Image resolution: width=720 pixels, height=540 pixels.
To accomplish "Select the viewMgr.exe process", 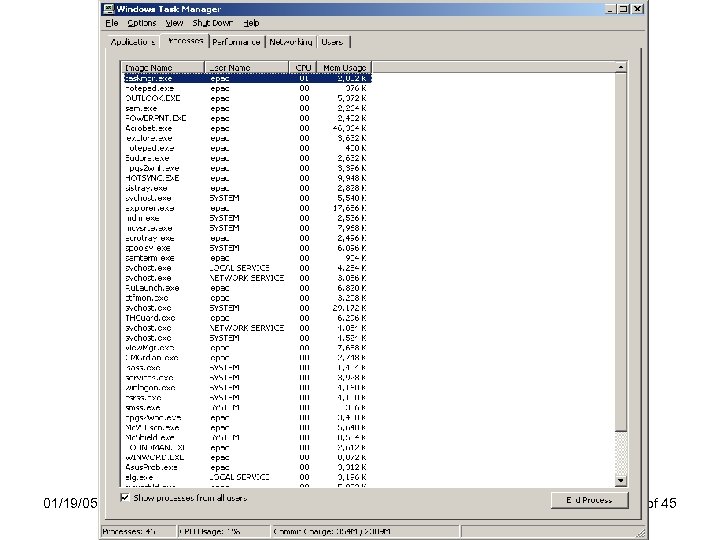I will click(x=247, y=348).
